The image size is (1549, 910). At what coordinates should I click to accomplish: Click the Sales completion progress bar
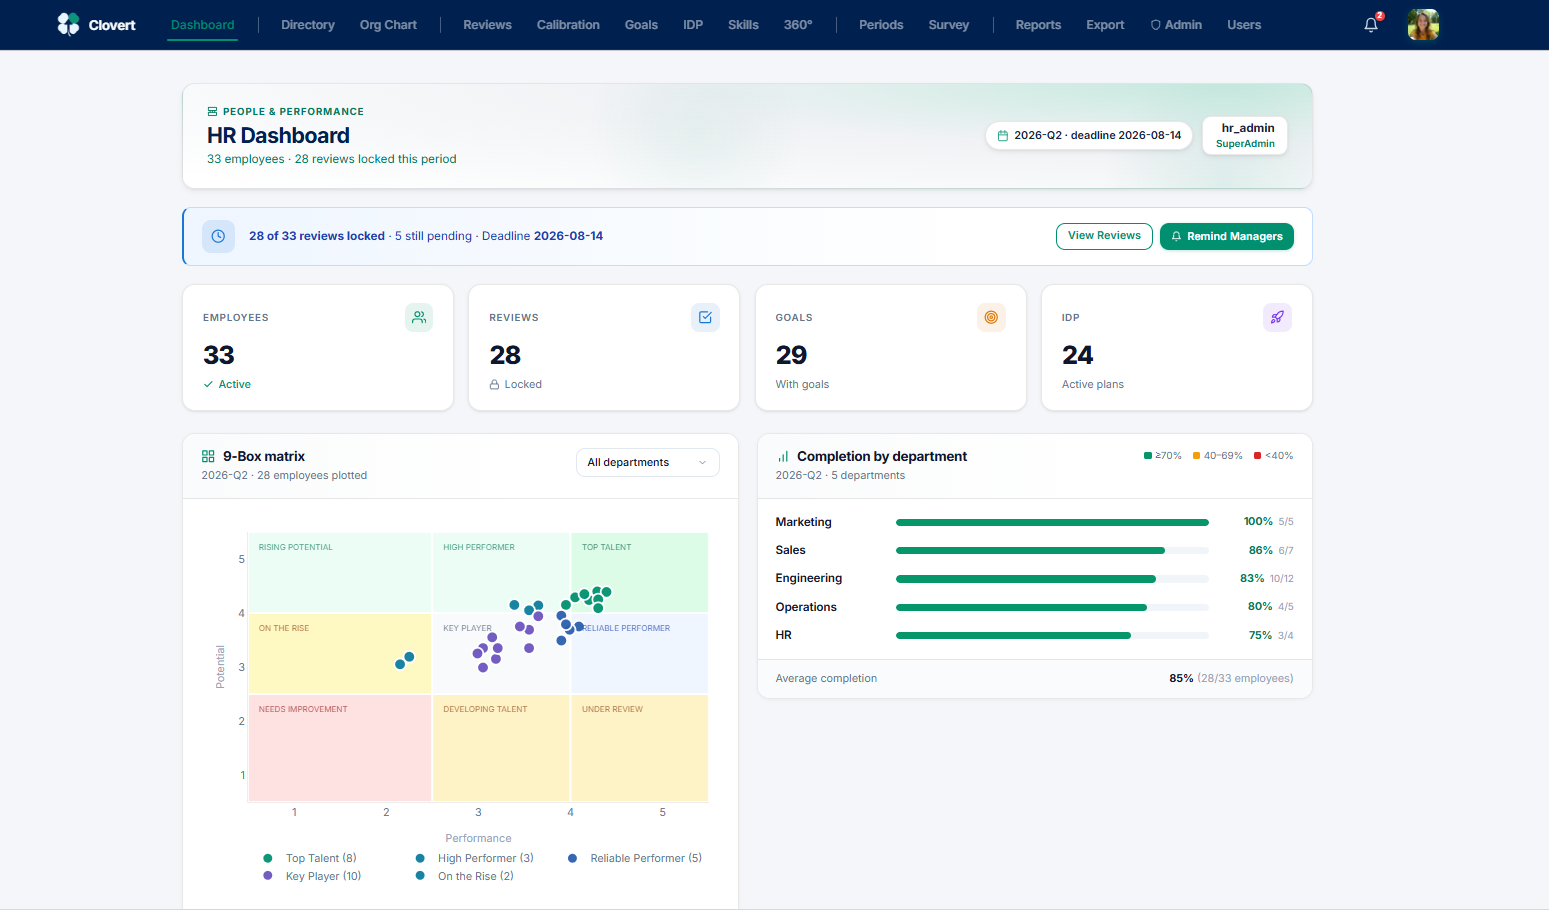click(x=1052, y=550)
